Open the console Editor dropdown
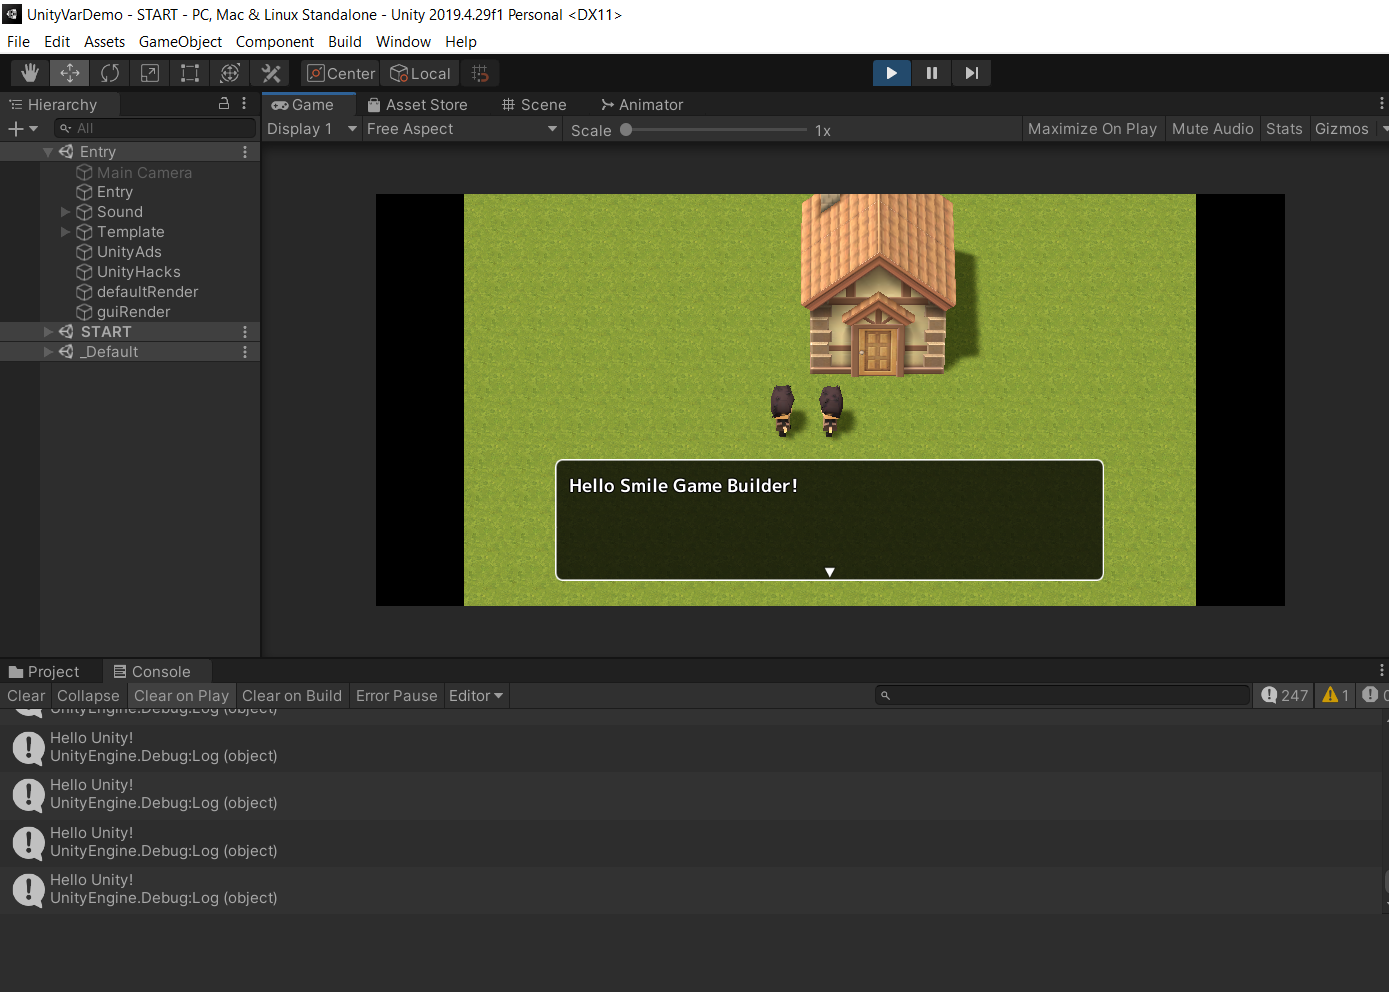The height and width of the screenshot is (992, 1389). (476, 696)
